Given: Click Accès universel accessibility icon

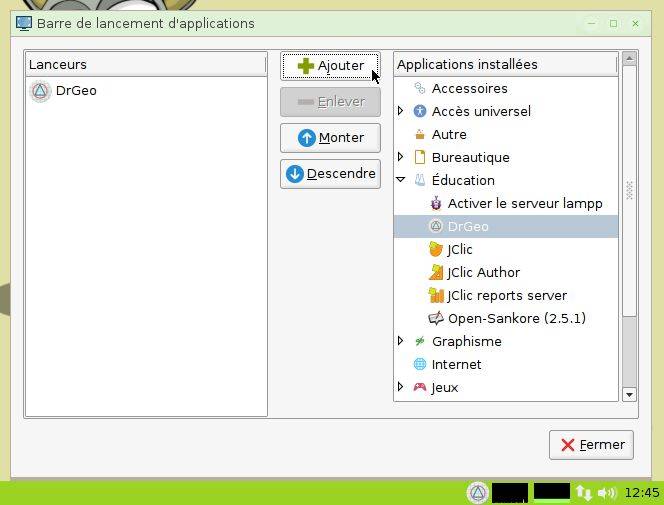Looking at the screenshot, I should [x=420, y=111].
